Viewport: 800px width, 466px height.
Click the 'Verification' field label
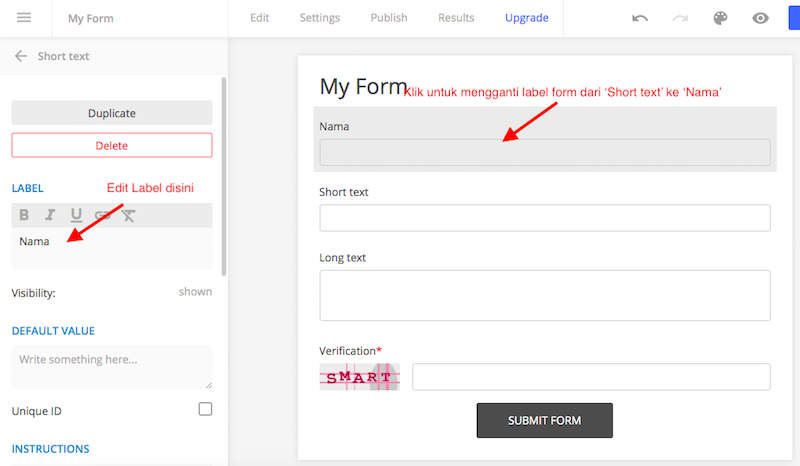pos(350,351)
